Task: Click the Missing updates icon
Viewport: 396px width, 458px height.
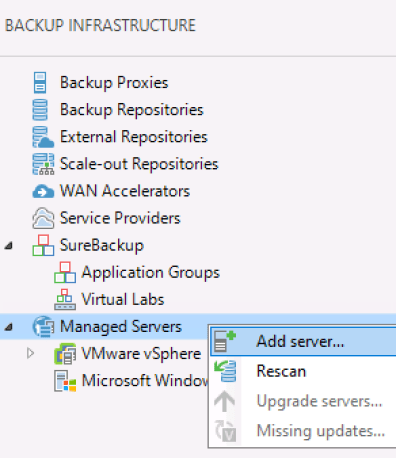Action: [225, 431]
